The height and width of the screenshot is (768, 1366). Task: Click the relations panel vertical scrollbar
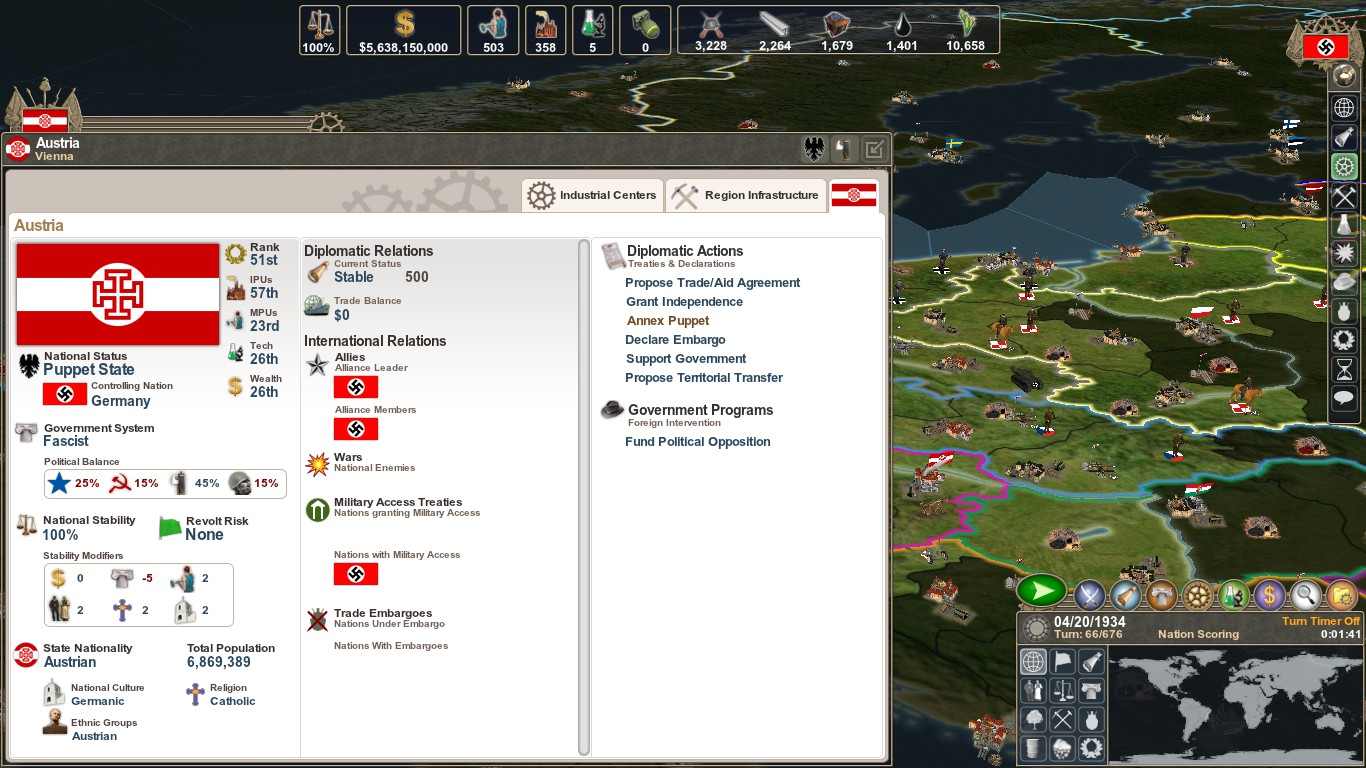tap(584, 497)
